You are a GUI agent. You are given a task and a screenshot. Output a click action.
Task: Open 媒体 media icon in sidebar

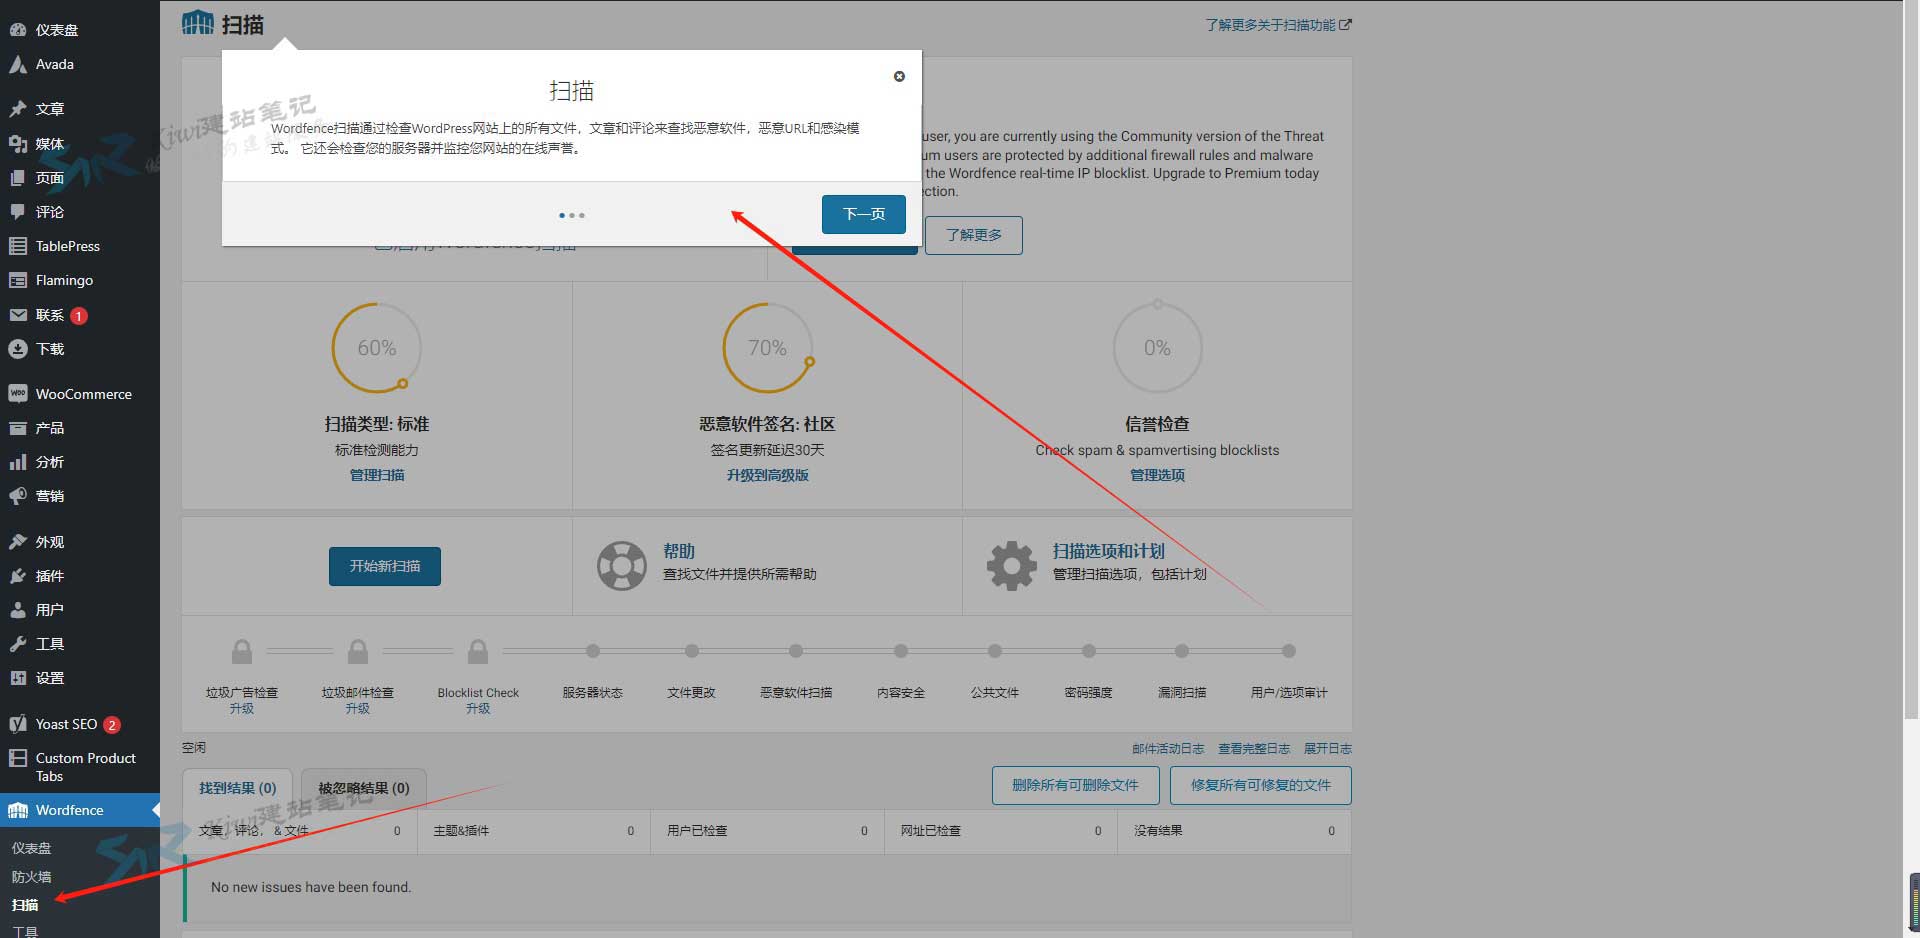18,143
